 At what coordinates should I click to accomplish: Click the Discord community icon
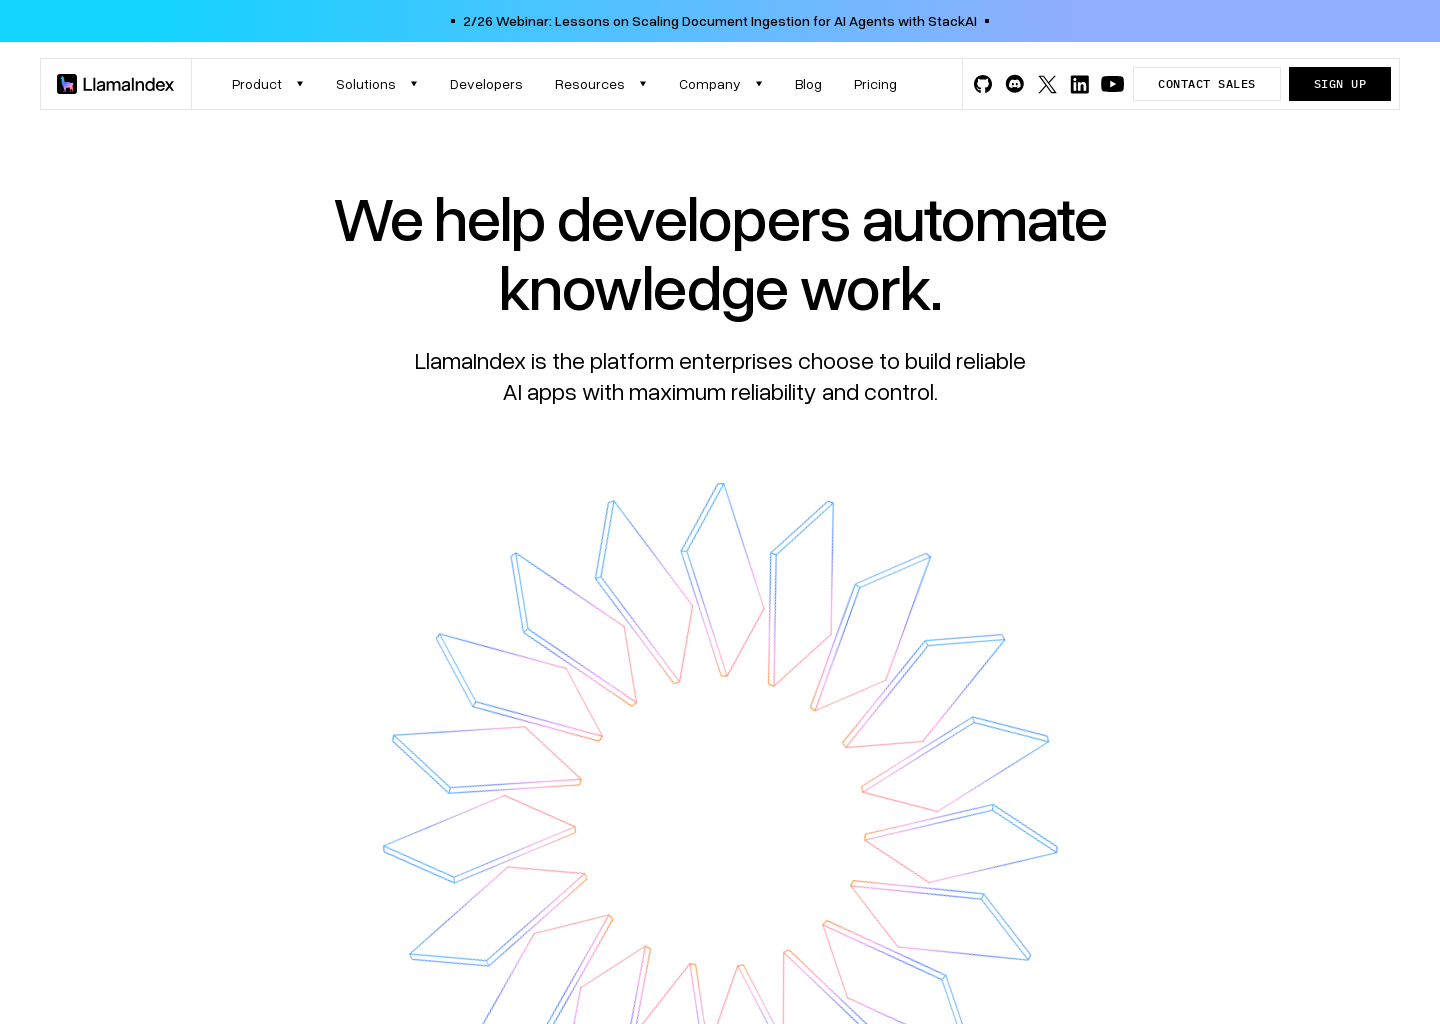(1015, 84)
